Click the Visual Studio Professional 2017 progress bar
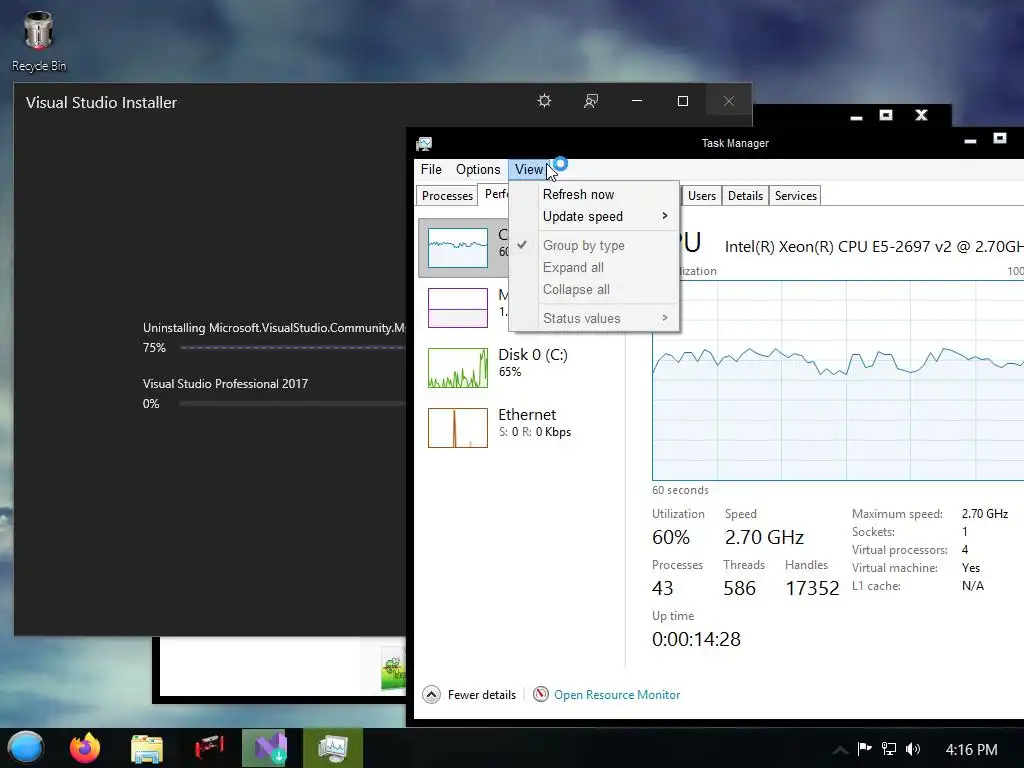The image size is (1024, 768). click(293, 404)
